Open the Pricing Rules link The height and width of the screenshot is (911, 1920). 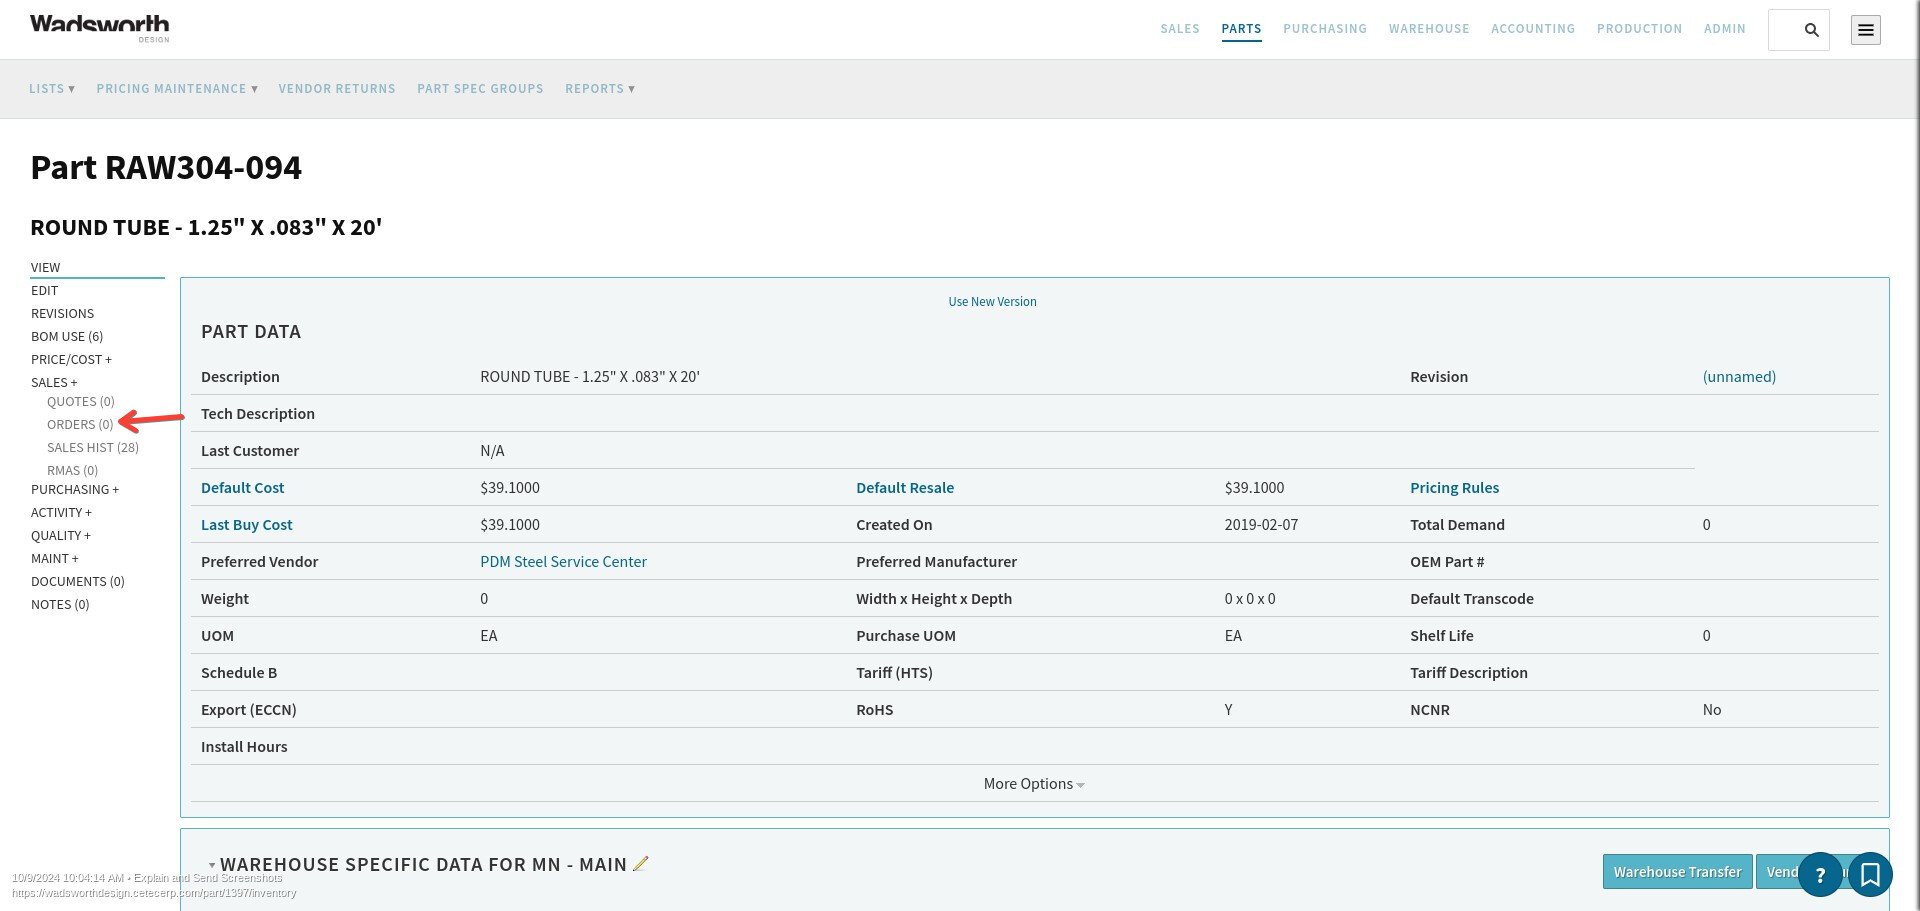pos(1454,488)
